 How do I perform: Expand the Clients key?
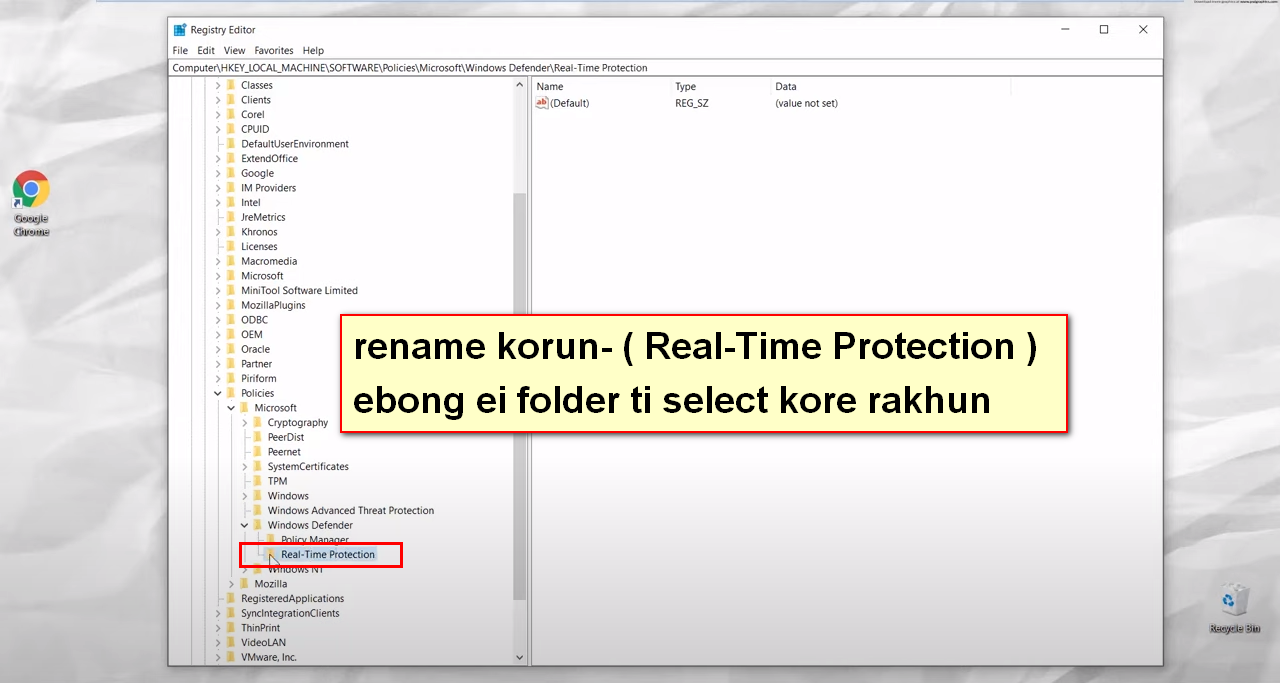click(x=218, y=100)
